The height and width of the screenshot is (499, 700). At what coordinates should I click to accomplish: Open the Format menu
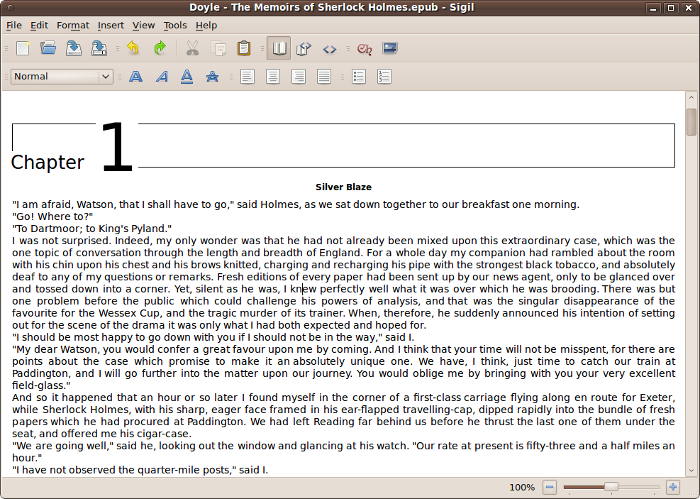pos(73,25)
